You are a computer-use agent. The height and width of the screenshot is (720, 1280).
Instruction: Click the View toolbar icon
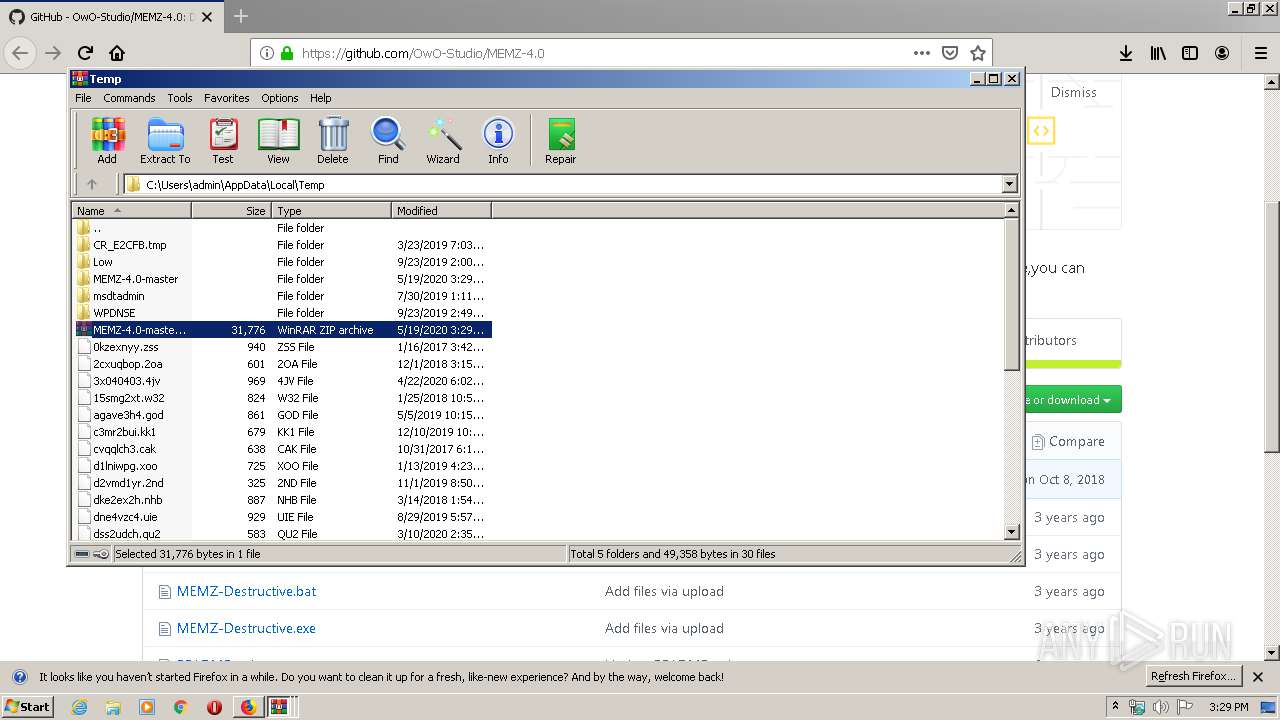(x=278, y=140)
